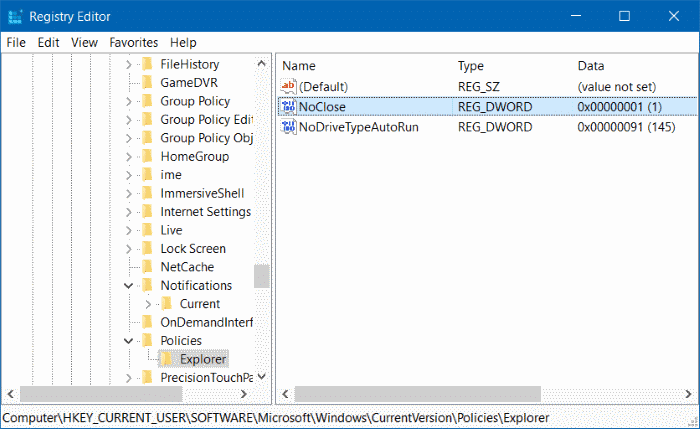700x429 pixels.
Task: Click the Notifications folder icon
Action: click(x=147, y=285)
